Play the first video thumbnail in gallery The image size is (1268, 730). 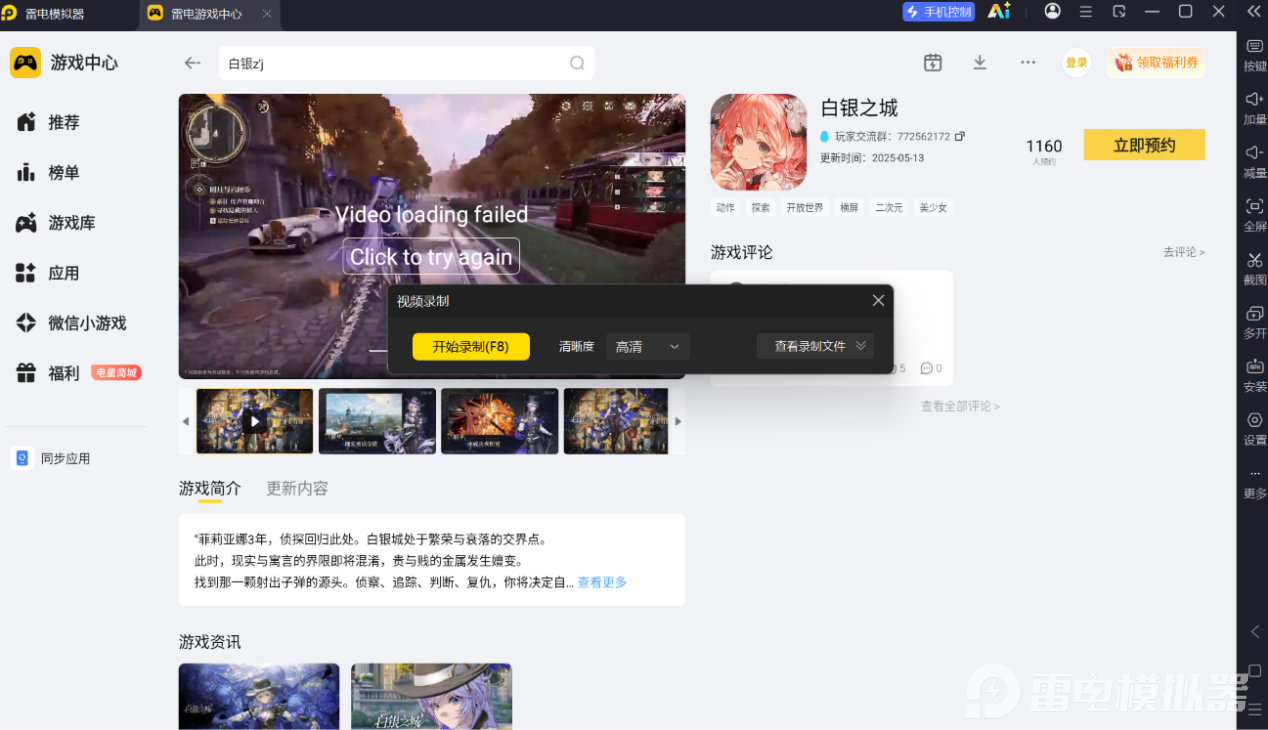pyautogui.click(x=254, y=421)
